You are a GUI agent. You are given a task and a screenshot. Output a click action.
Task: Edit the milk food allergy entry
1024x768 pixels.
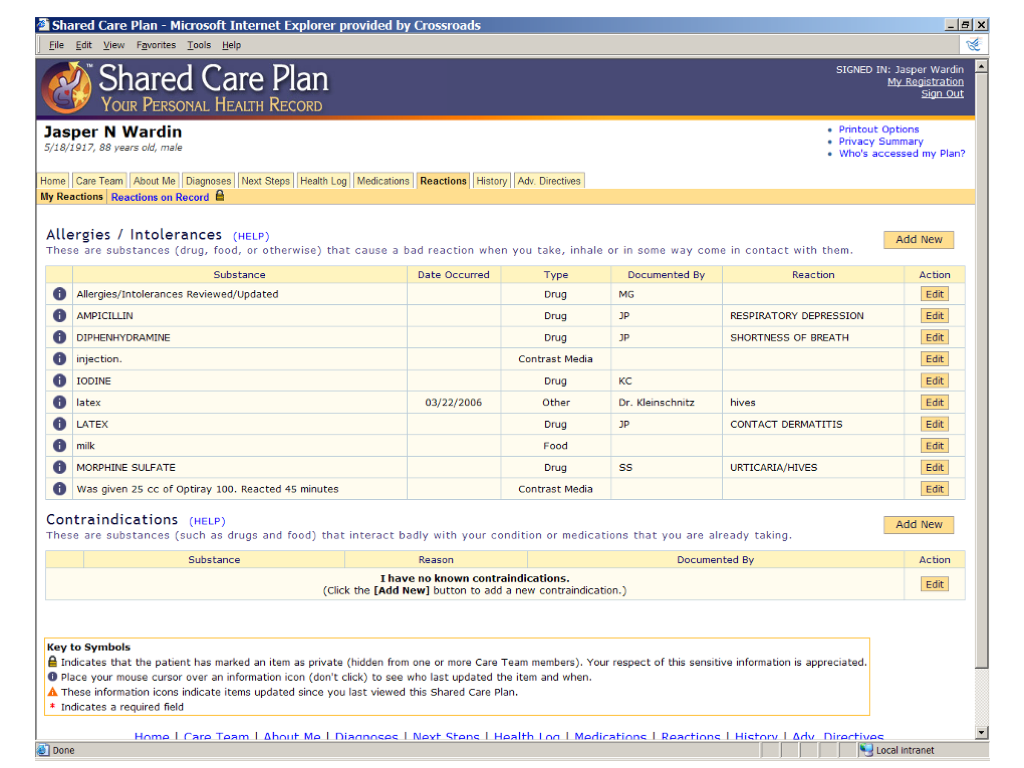coord(935,445)
